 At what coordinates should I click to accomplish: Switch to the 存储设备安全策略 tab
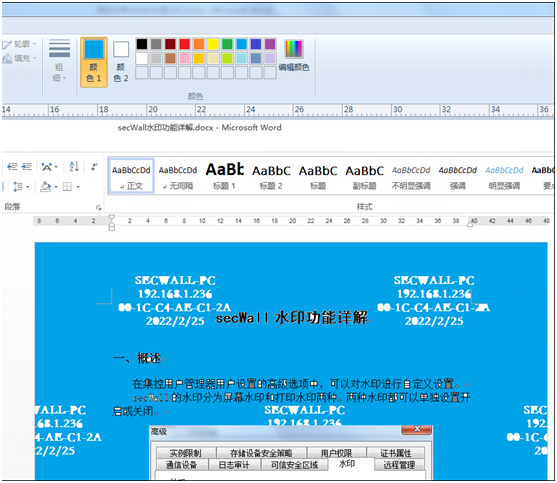261,453
